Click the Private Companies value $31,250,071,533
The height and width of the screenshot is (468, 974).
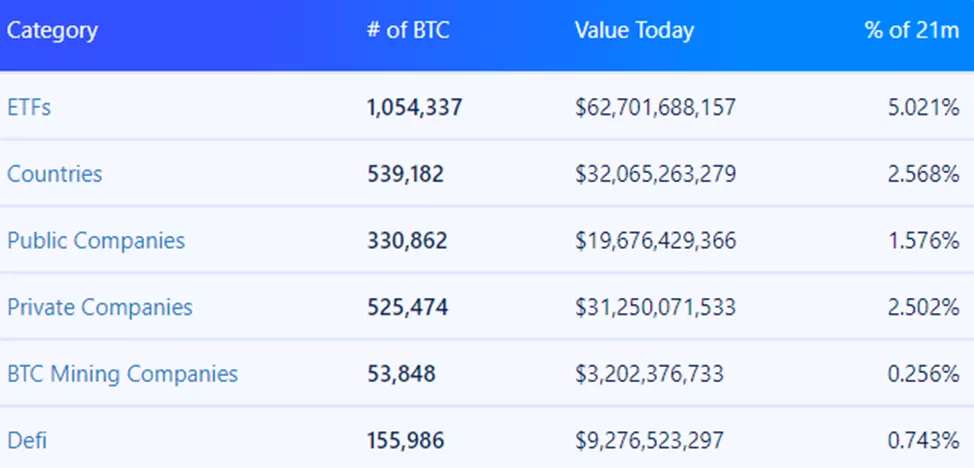pyautogui.click(x=655, y=307)
